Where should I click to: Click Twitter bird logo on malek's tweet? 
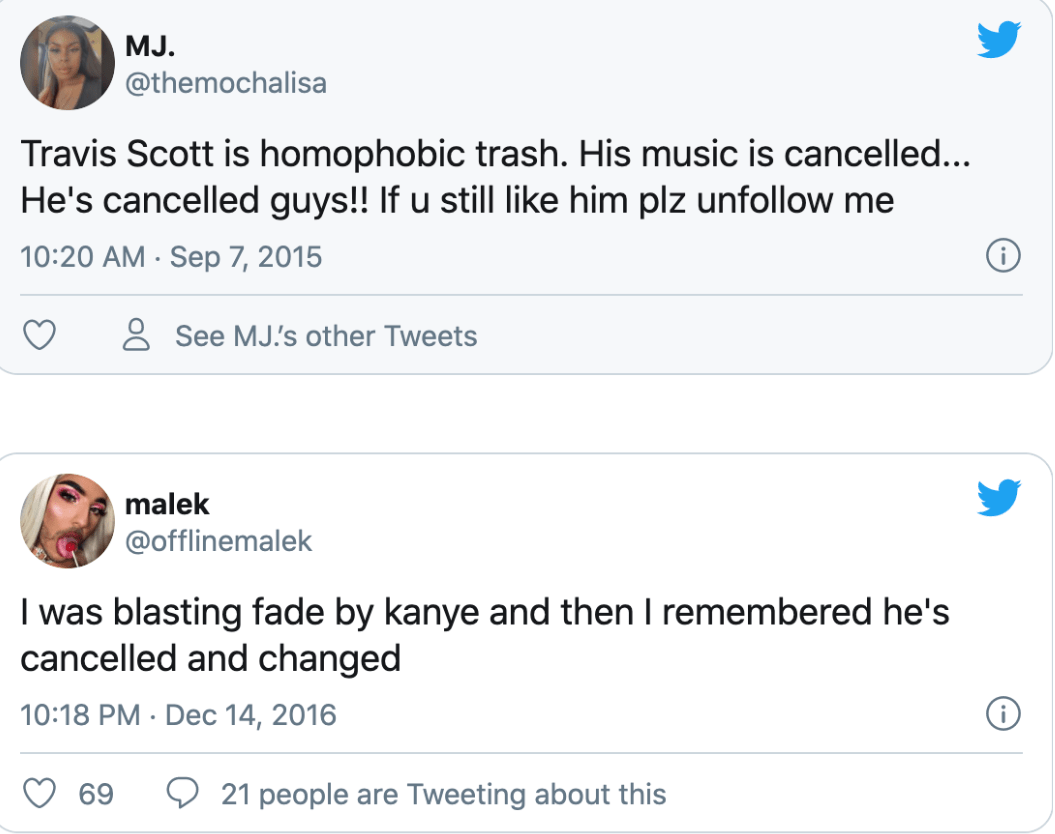[x=998, y=497]
